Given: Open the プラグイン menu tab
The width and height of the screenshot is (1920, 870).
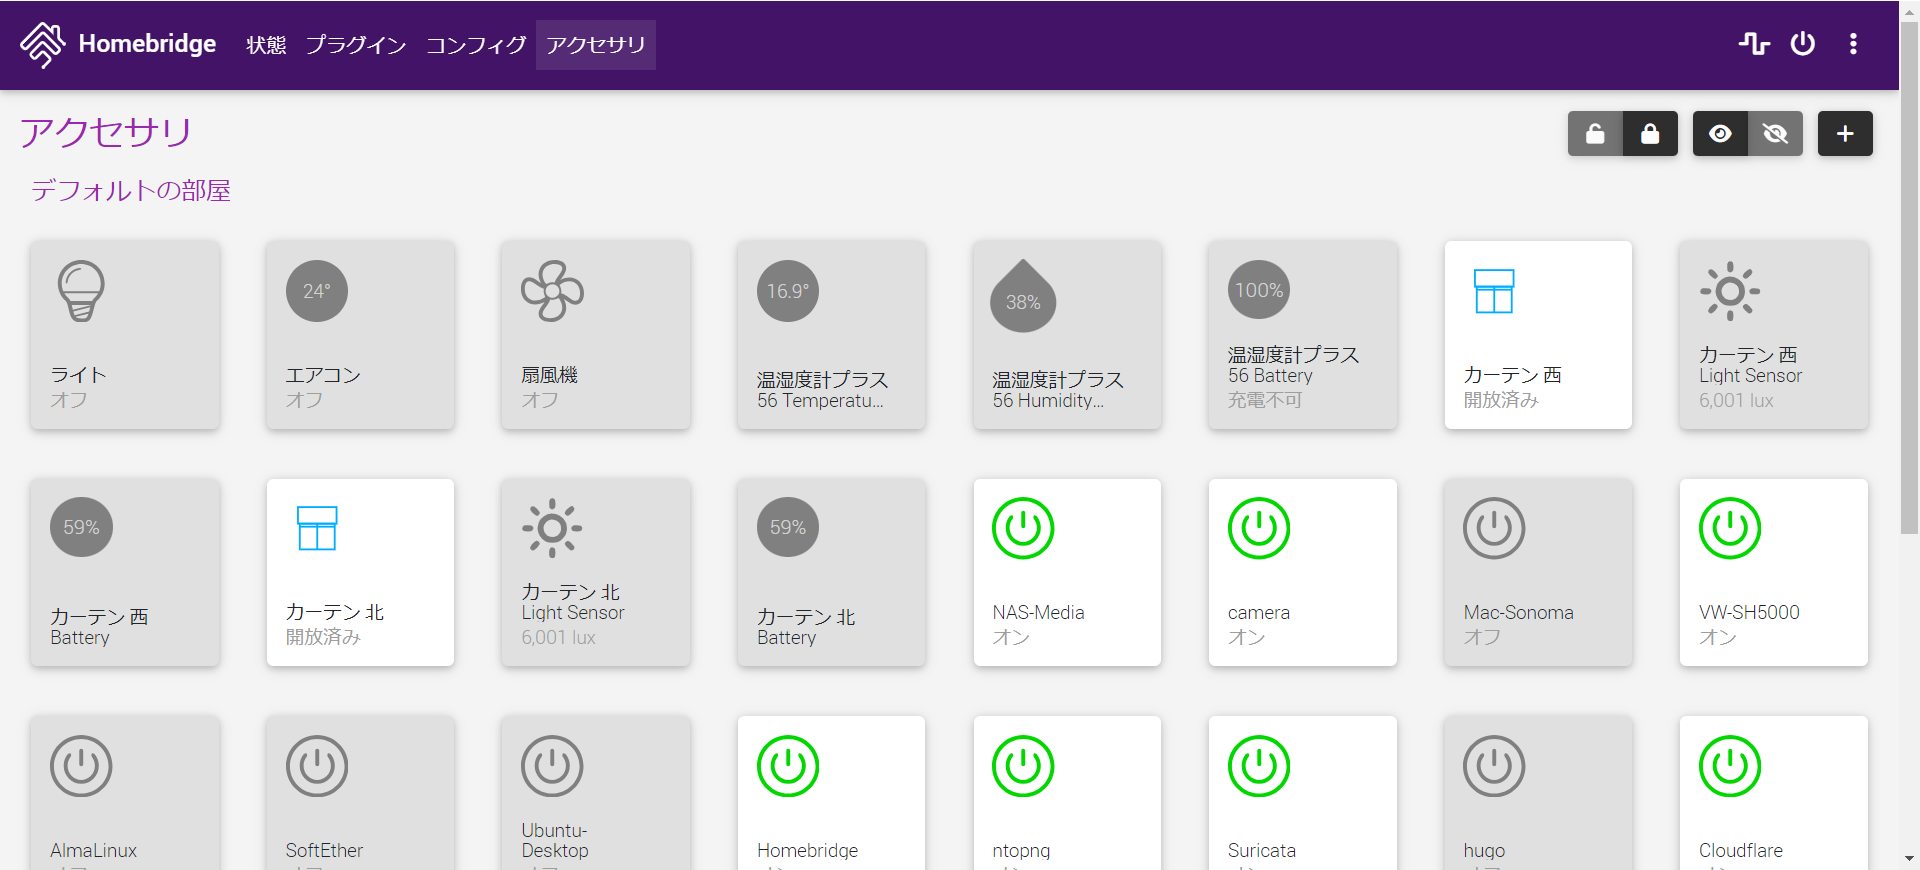Looking at the screenshot, I should 356,45.
